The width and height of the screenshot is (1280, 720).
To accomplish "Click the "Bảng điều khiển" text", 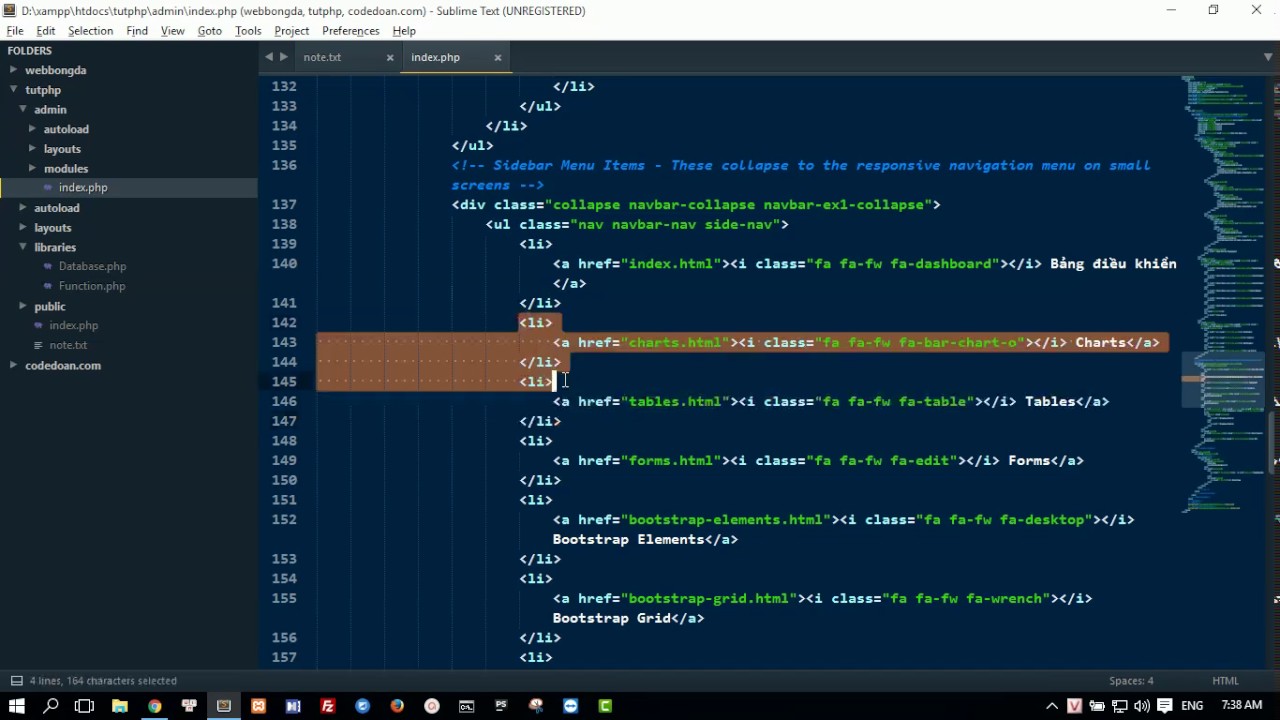I will pos(1113,263).
